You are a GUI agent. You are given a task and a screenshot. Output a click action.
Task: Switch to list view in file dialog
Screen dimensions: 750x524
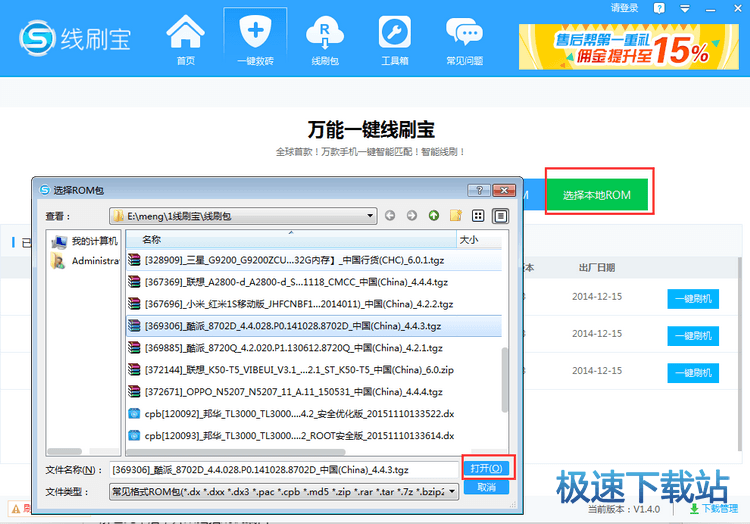click(479, 215)
